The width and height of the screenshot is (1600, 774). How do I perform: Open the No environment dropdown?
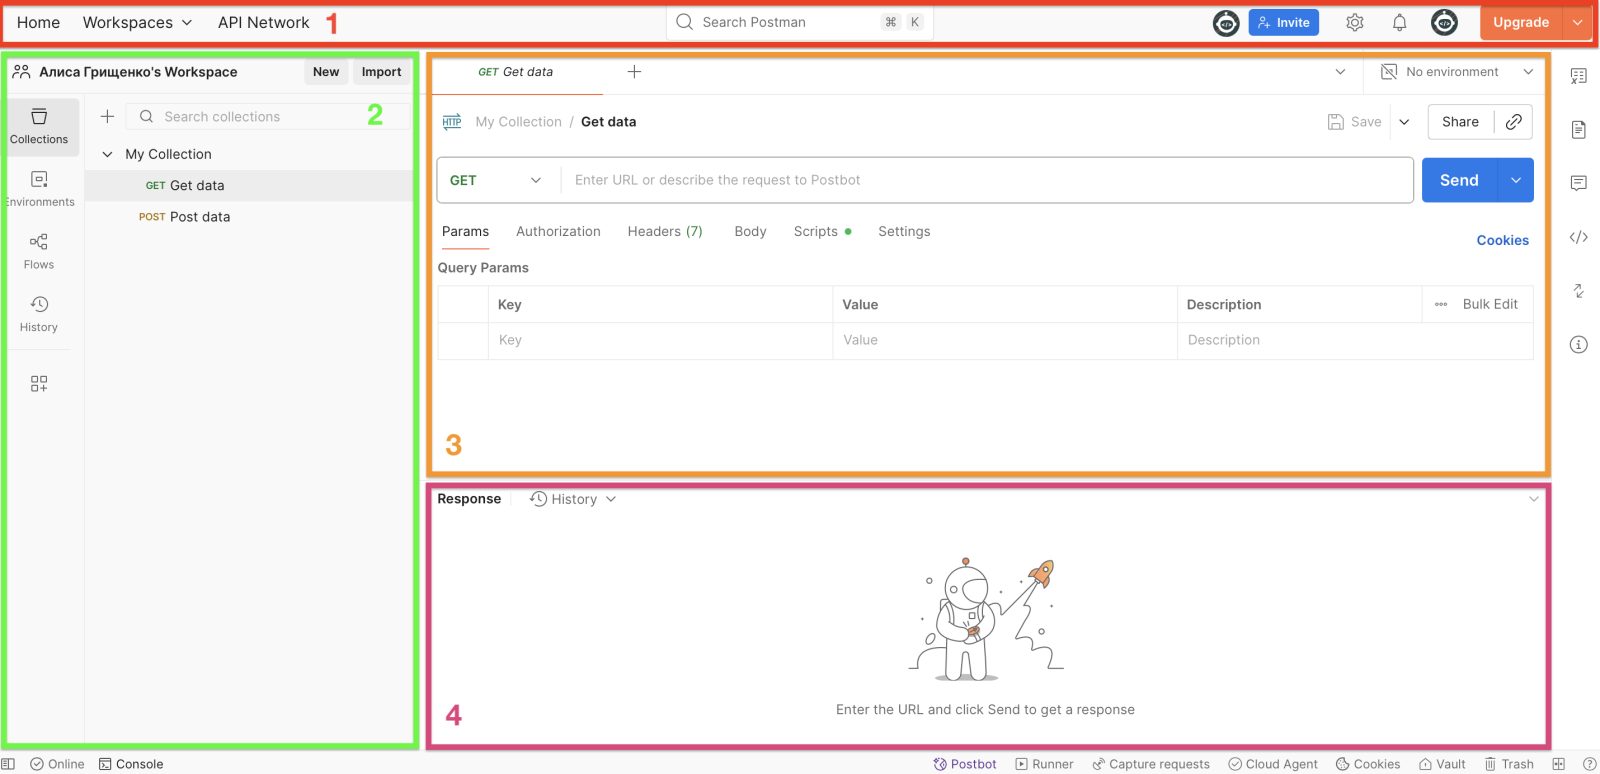click(1456, 72)
